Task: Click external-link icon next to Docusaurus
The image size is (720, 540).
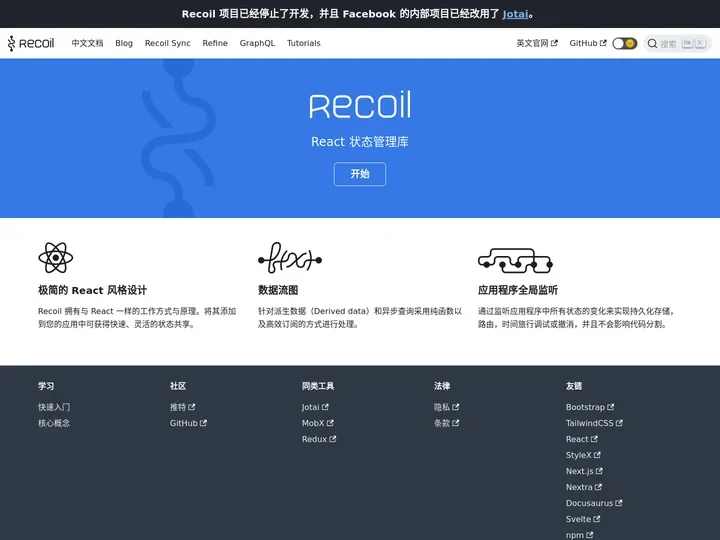Action: [x=619, y=503]
